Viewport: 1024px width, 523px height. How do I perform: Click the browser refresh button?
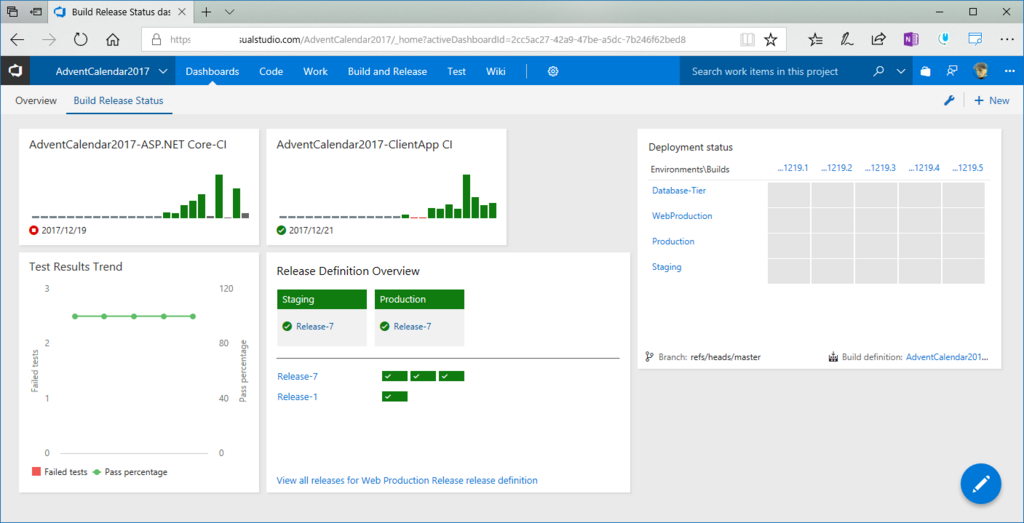(x=80, y=40)
